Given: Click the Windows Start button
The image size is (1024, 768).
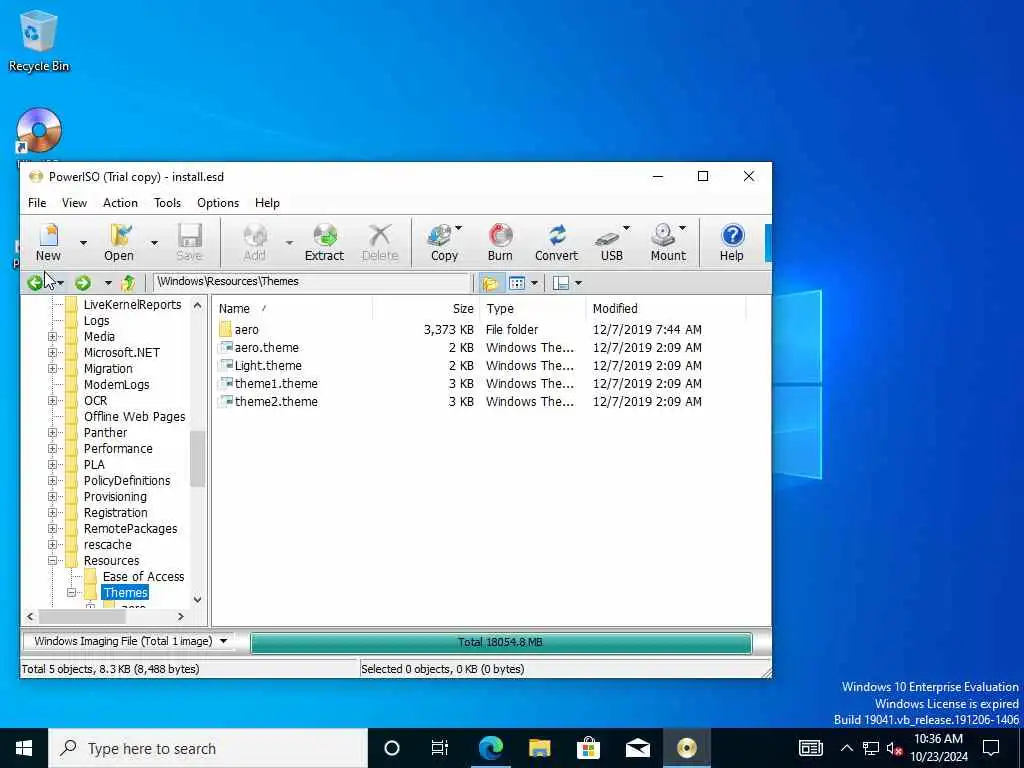Looking at the screenshot, I should [24, 748].
